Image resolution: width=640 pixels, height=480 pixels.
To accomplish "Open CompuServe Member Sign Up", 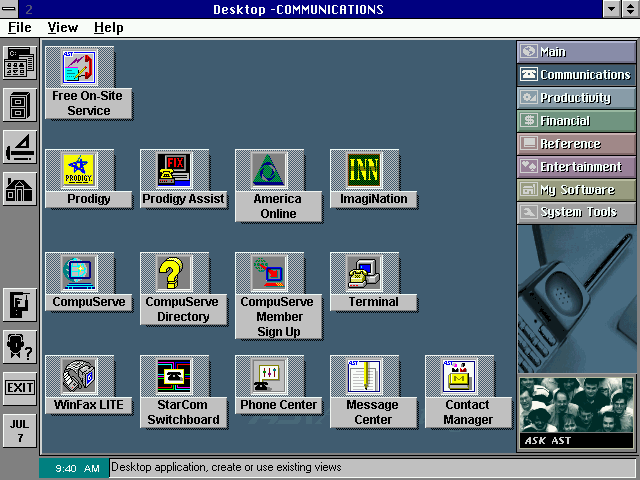I will (x=269, y=273).
